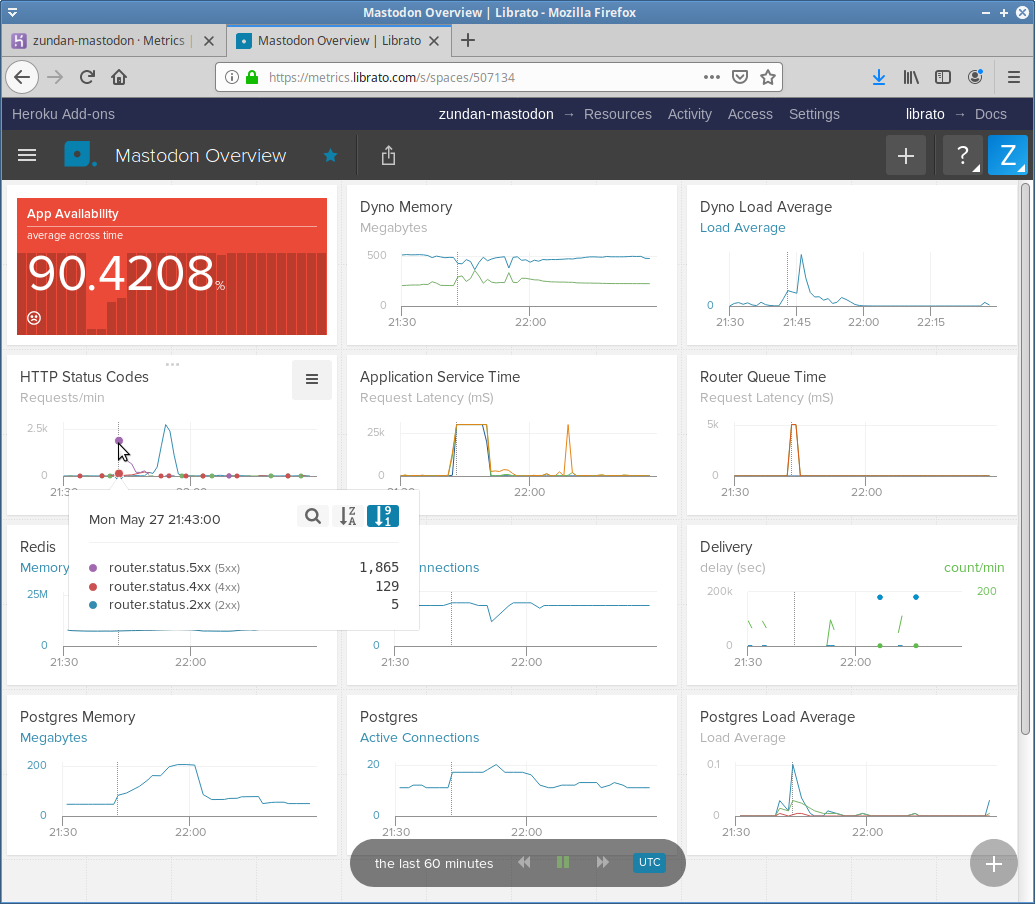Click the red 4xx legend color dot

pos(93,587)
